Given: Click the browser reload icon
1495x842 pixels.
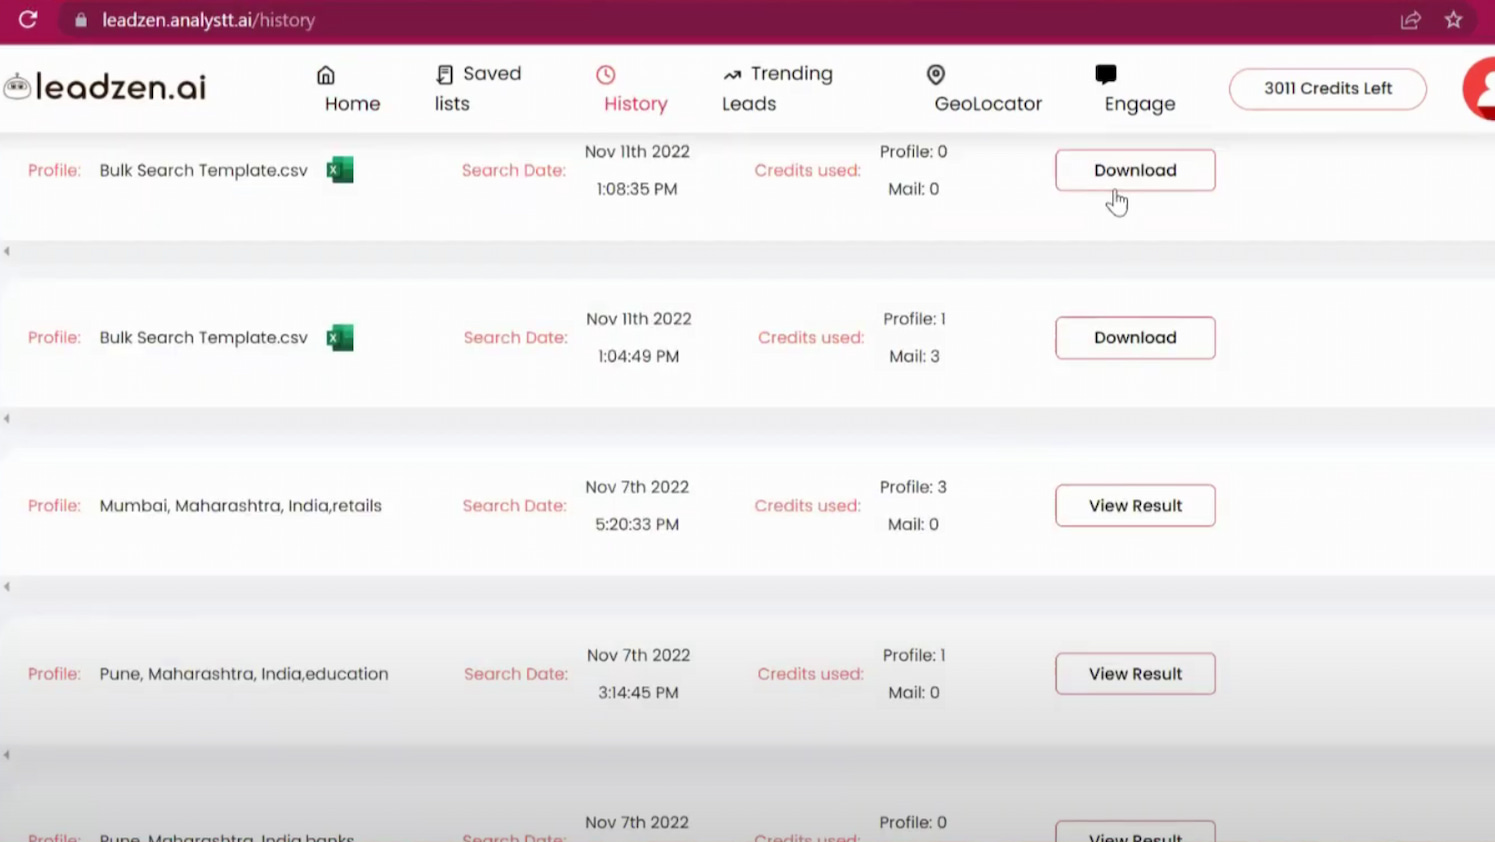Looking at the screenshot, I should click(x=27, y=20).
